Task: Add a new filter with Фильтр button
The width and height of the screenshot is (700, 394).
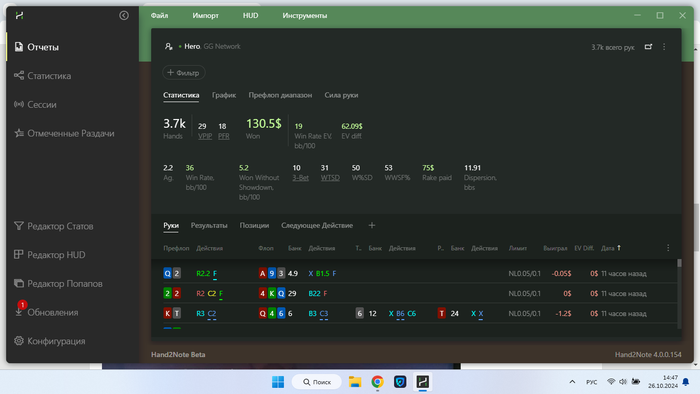Action: 183,73
